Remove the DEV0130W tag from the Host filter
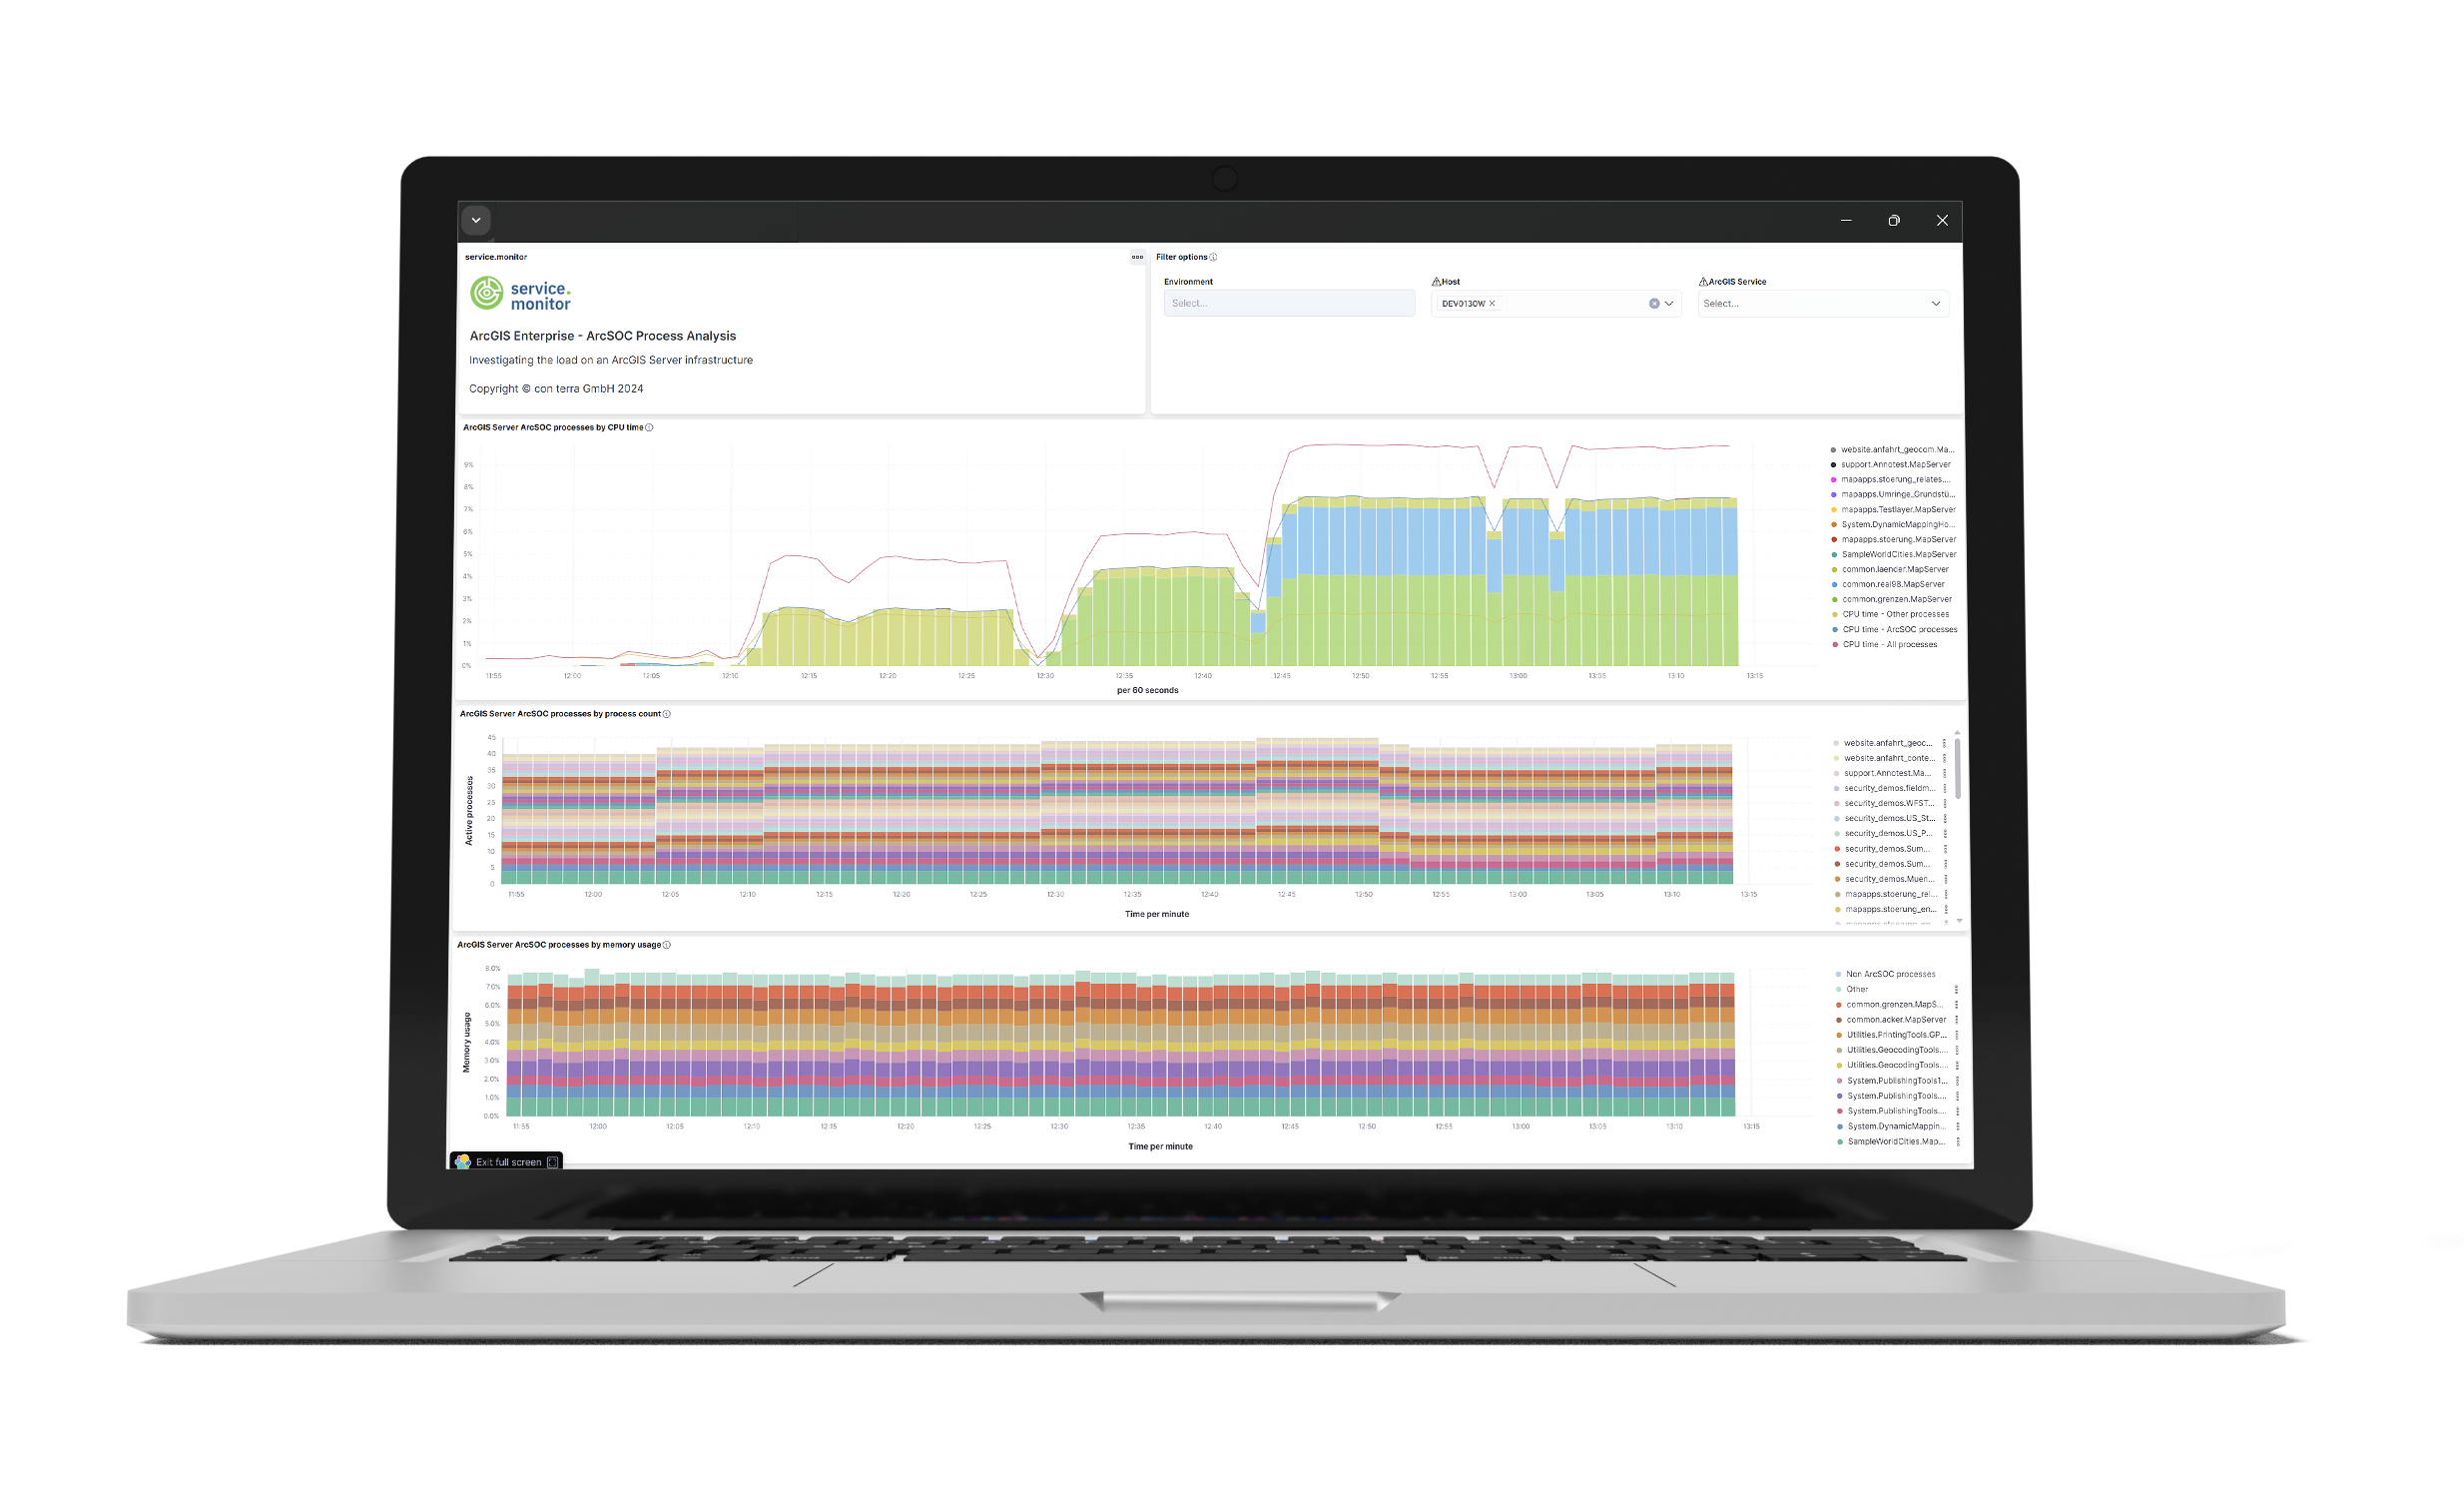The image size is (2464, 1498). click(x=1491, y=303)
